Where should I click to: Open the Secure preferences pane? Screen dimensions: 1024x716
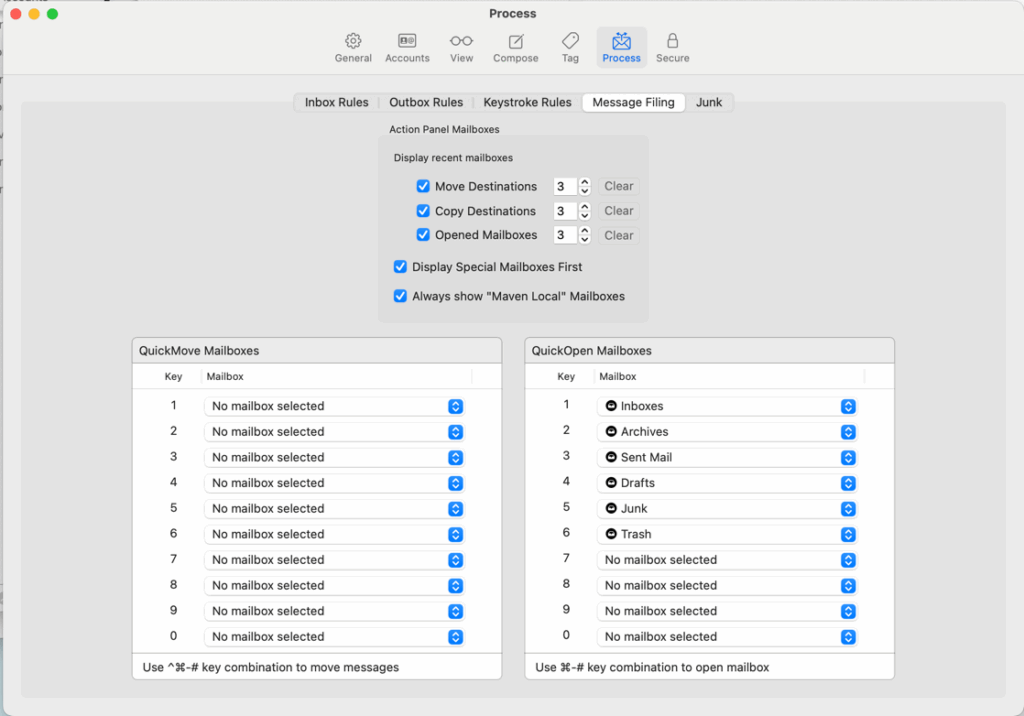point(673,48)
